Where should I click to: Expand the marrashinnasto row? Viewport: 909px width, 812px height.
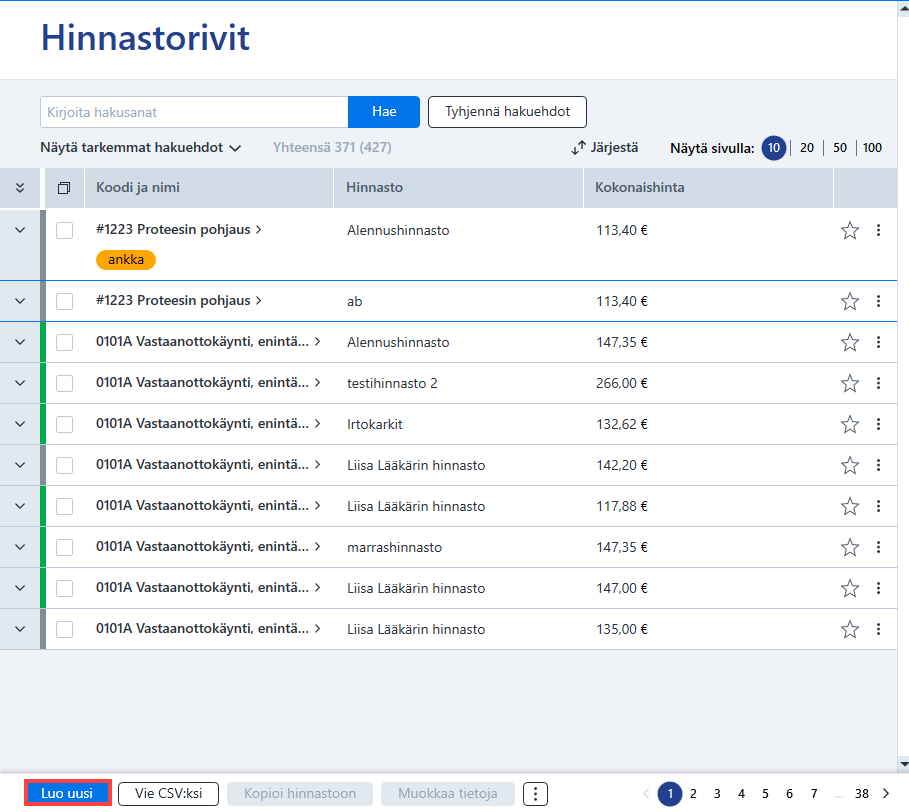pos(20,547)
